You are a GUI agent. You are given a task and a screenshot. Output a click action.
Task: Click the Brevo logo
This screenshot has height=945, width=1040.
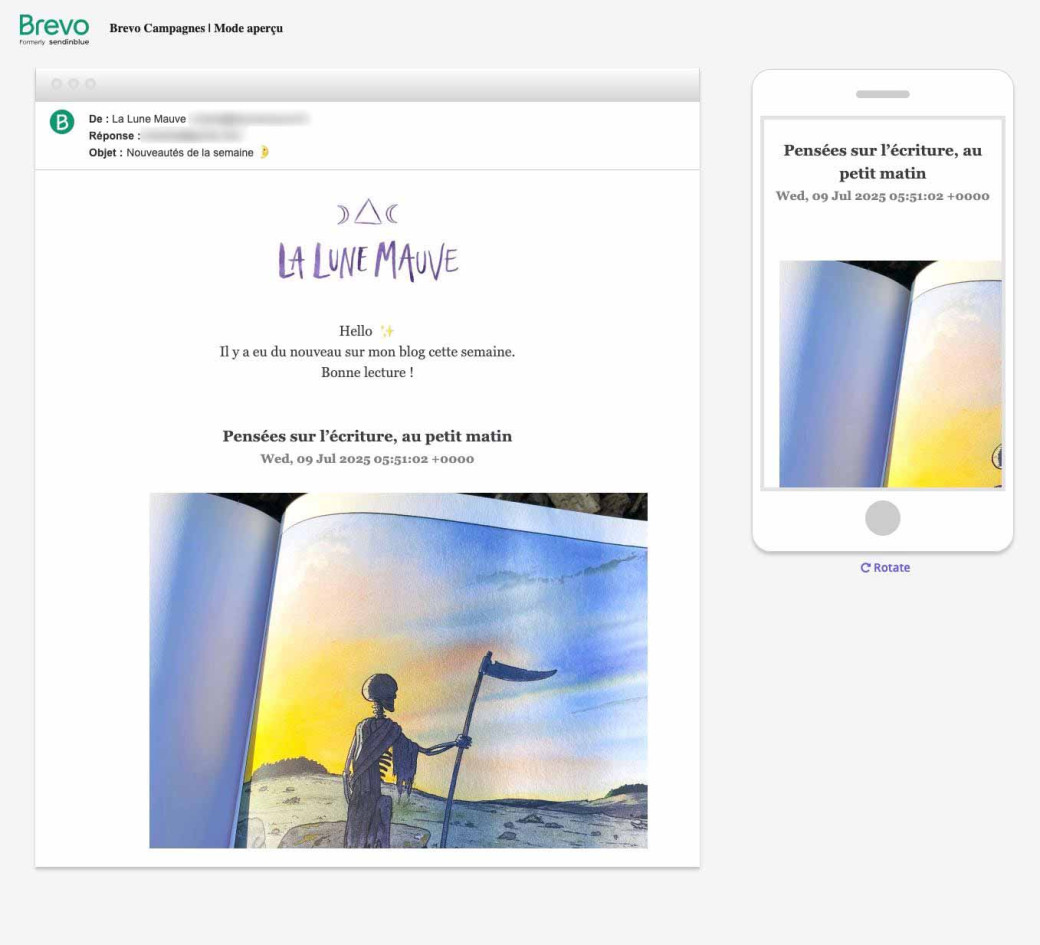click(54, 29)
